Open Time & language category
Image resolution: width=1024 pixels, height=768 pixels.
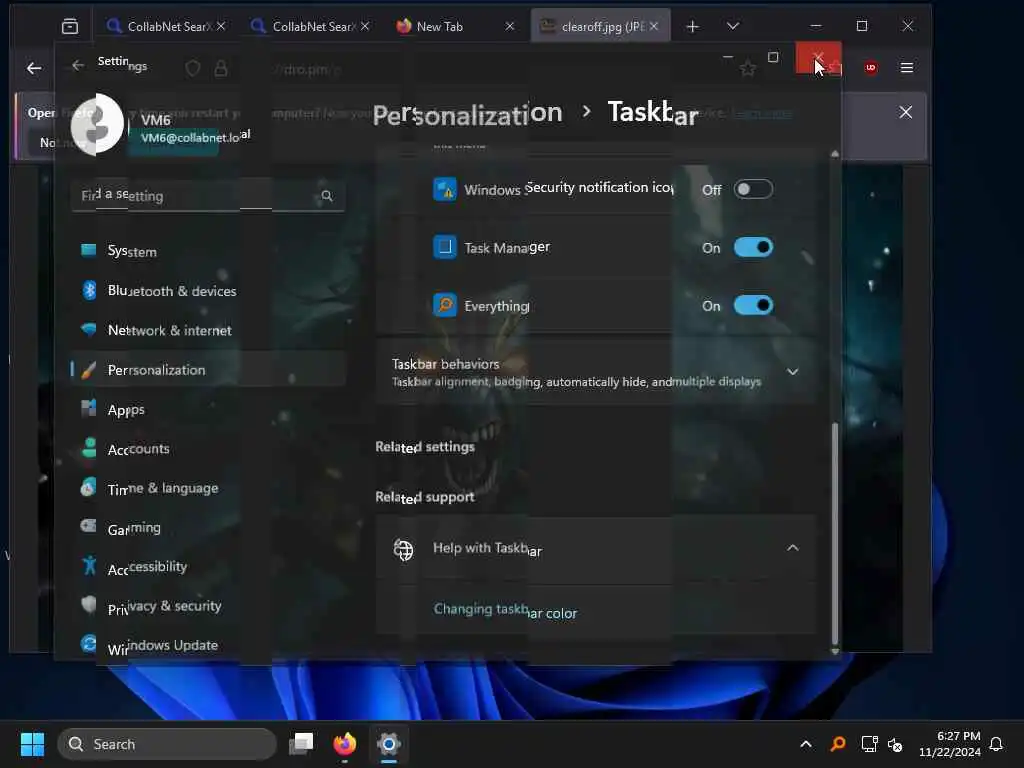[208, 488]
